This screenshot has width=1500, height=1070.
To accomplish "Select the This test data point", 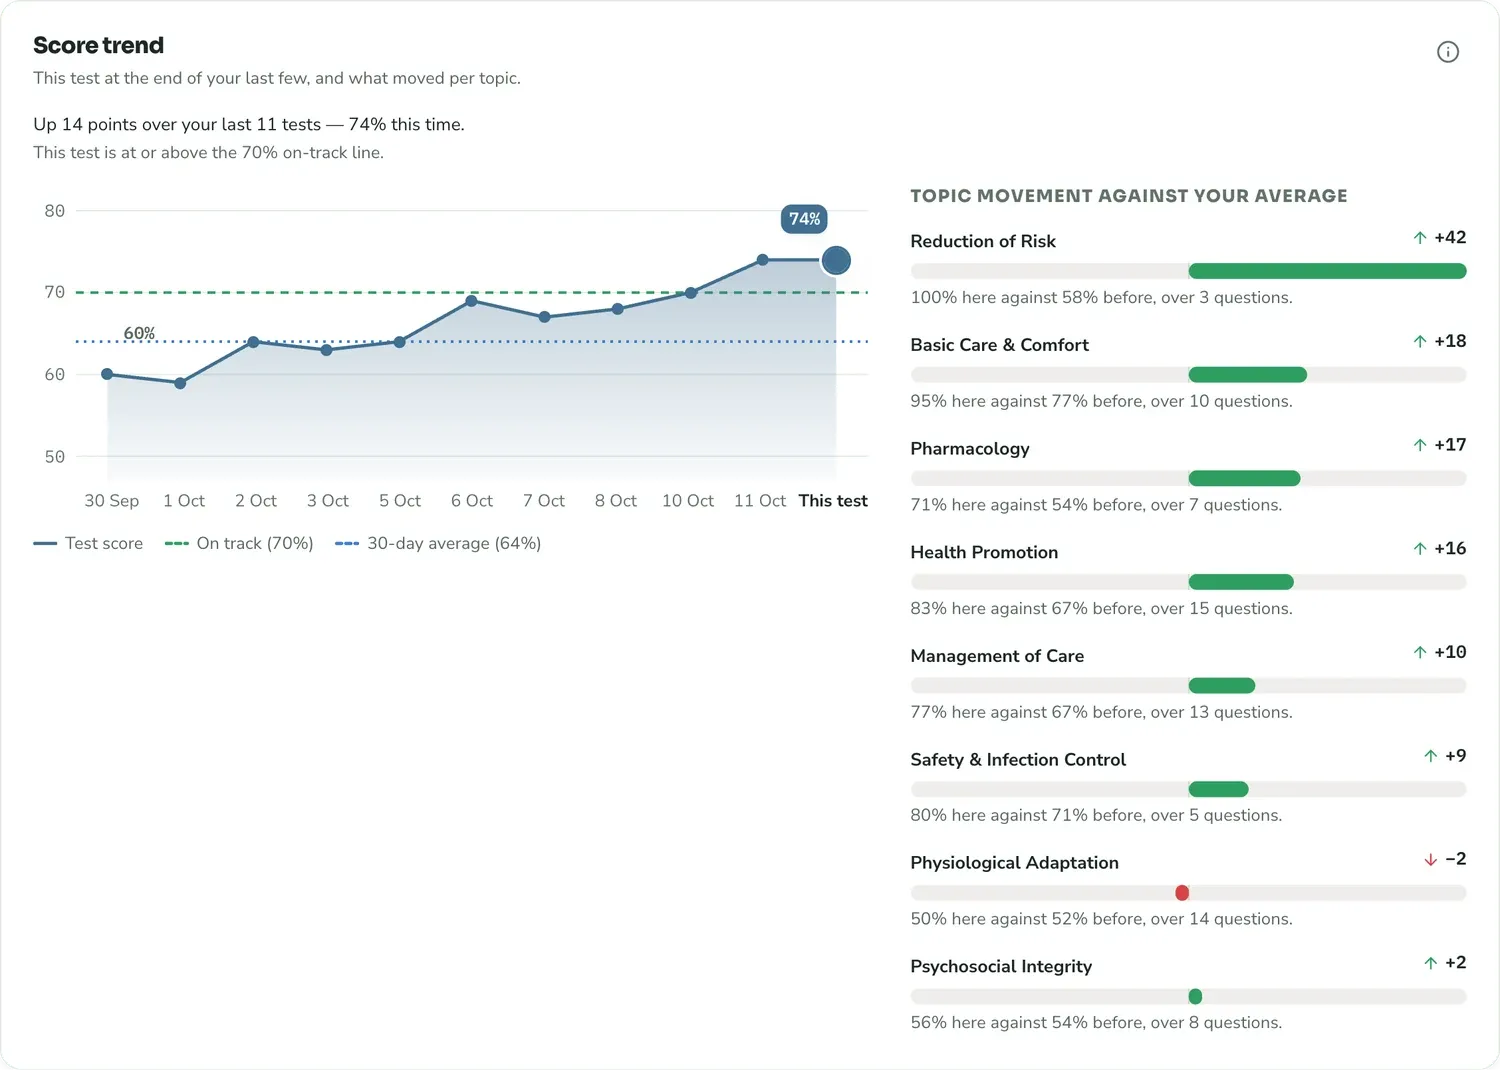I will pyautogui.click(x=836, y=260).
